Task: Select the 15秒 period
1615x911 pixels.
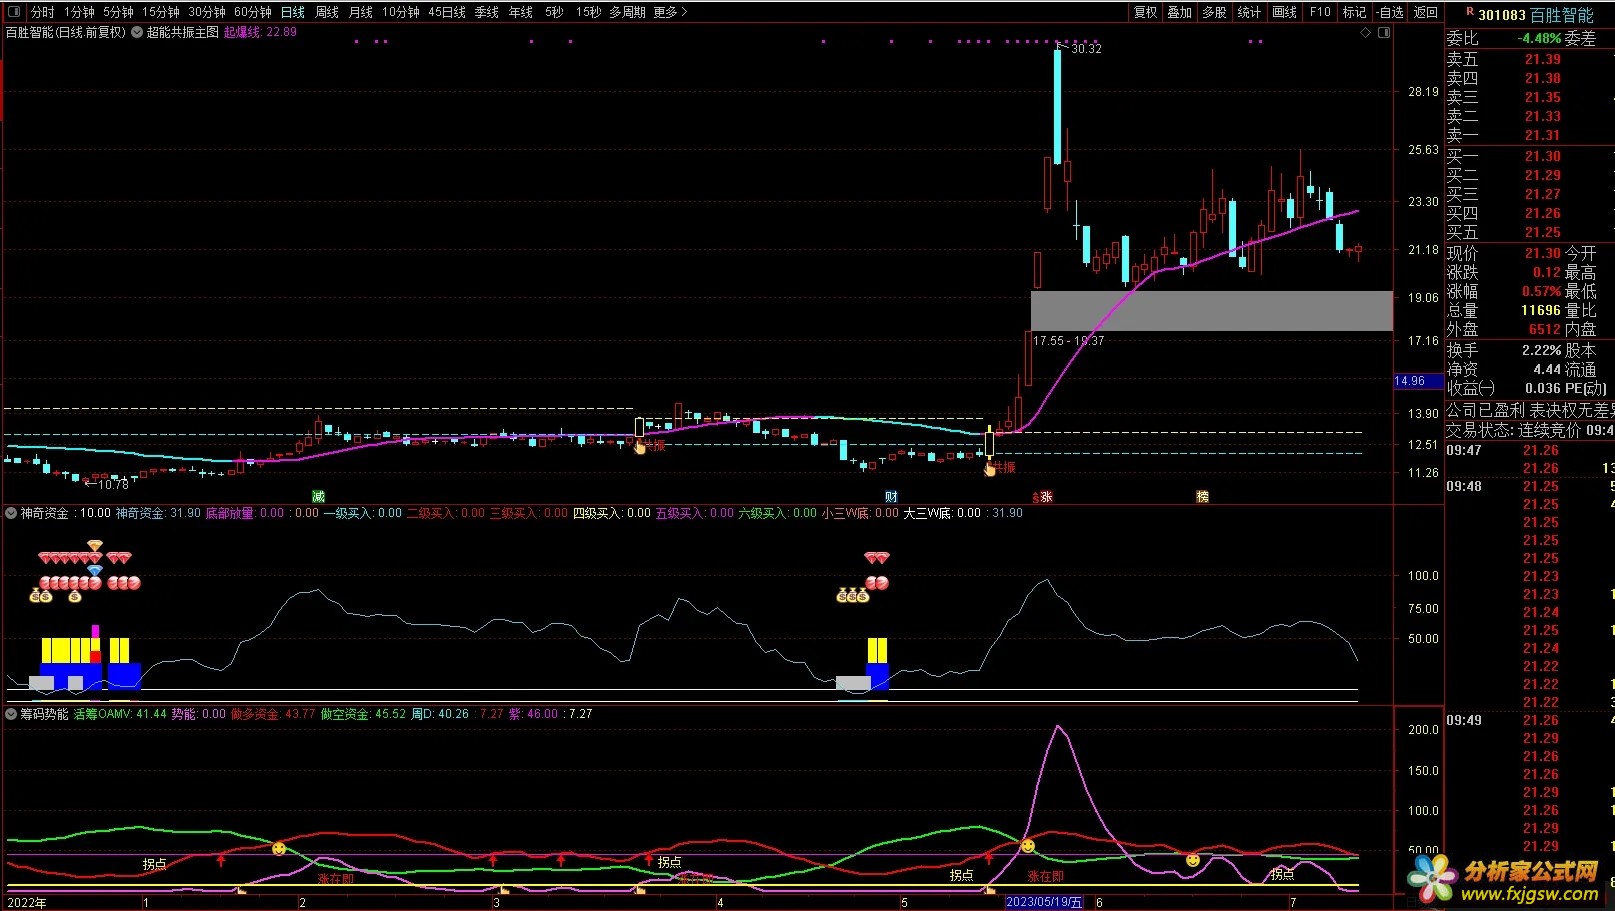Action: 588,12
